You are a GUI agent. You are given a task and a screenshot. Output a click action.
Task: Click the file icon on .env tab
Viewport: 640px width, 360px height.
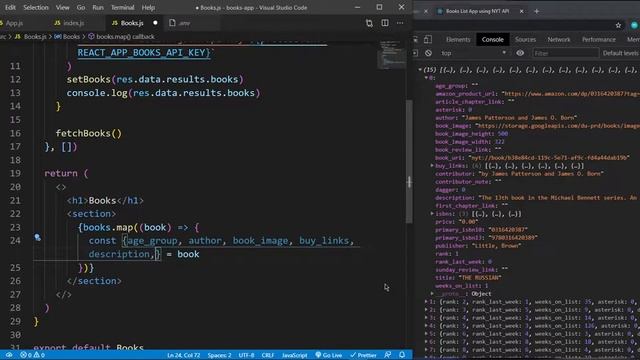(172, 23)
